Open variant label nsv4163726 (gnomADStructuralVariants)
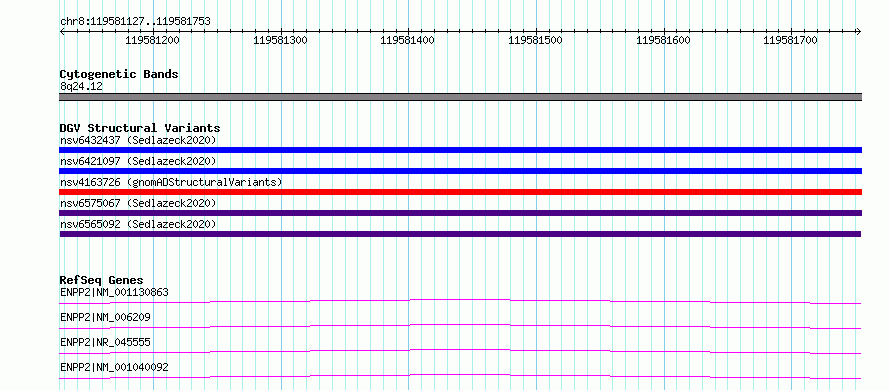 coord(171,182)
